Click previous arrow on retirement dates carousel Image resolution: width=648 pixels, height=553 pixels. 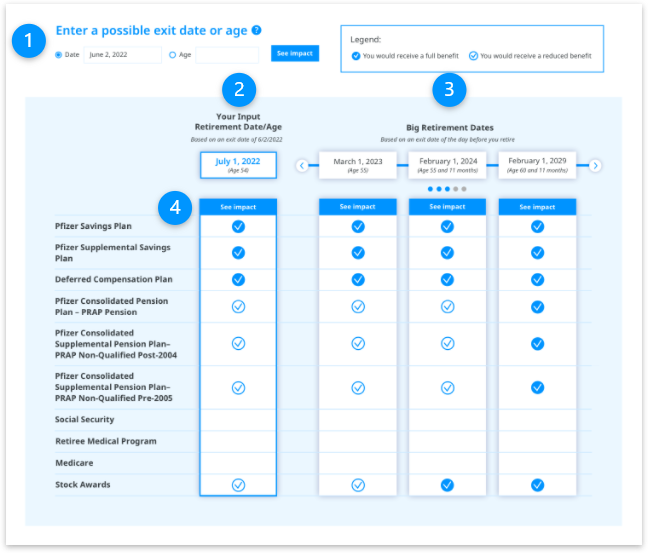pyautogui.click(x=302, y=166)
